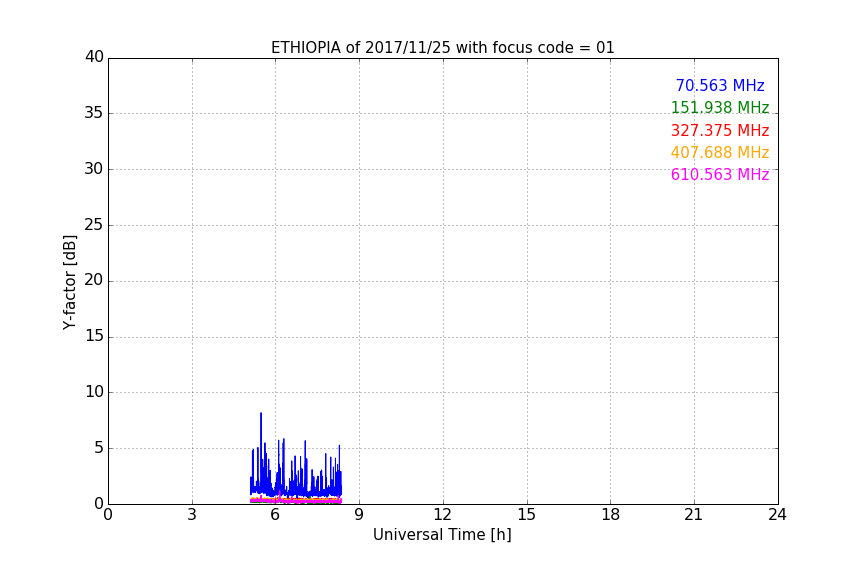The width and height of the screenshot is (864, 576).
Task: Click the x-axis tick label 12
Action: pyautogui.click(x=442, y=515)
